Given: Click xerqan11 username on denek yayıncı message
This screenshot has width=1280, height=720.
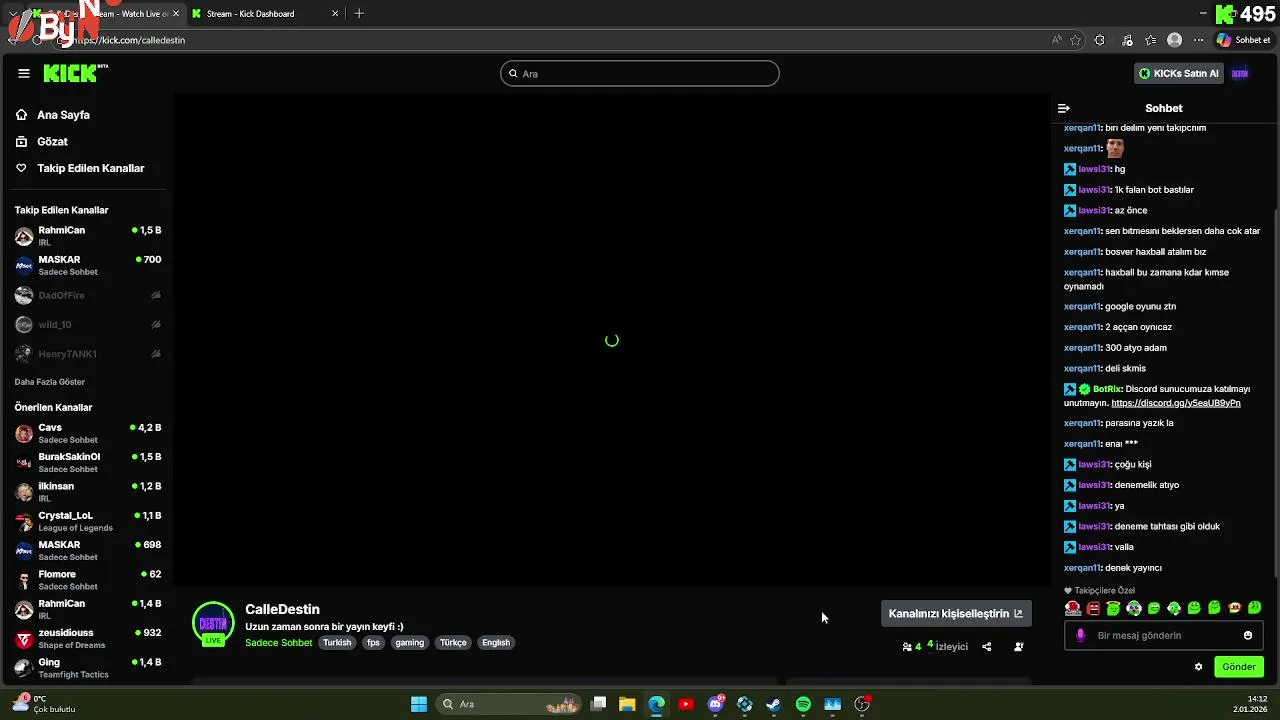Looking at the screenshot, I should coord(1081,568).
